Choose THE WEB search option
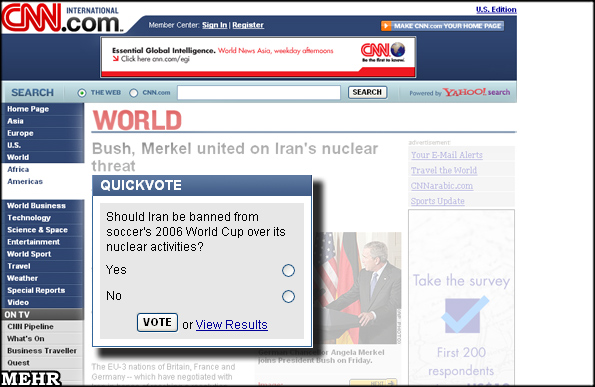Image resolution: width=595 pixels, height=387 pixels. [x=82, y=93]
